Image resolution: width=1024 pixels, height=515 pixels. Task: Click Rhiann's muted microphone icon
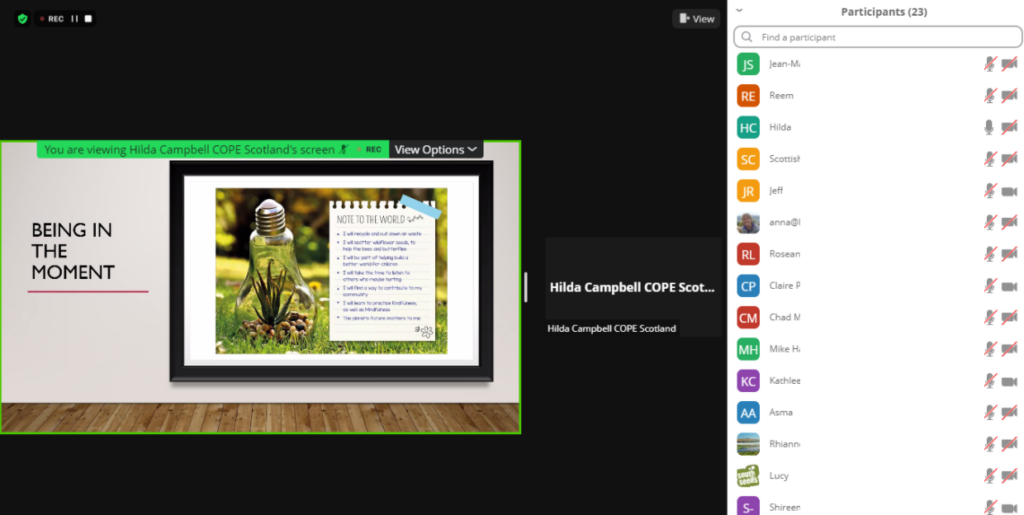tap(990, 444)
